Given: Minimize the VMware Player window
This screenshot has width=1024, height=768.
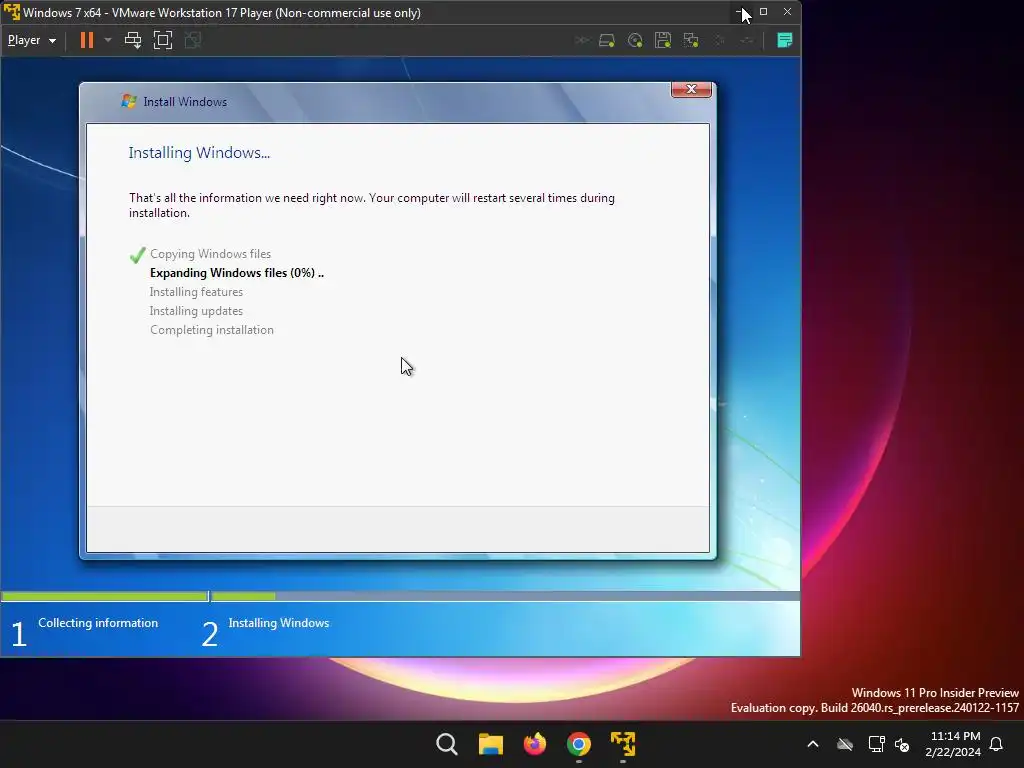Looking at the screenshot, I should [x=739, y=12].
